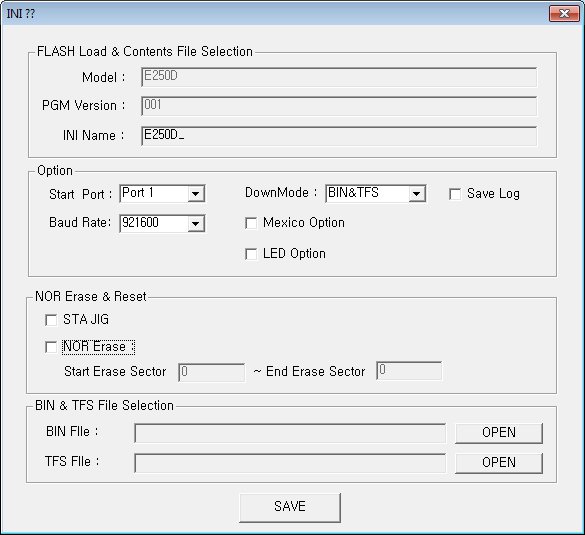Close the INI dialog window
The width and height of the screenshot is (585, 535).
tap(564, 14)
